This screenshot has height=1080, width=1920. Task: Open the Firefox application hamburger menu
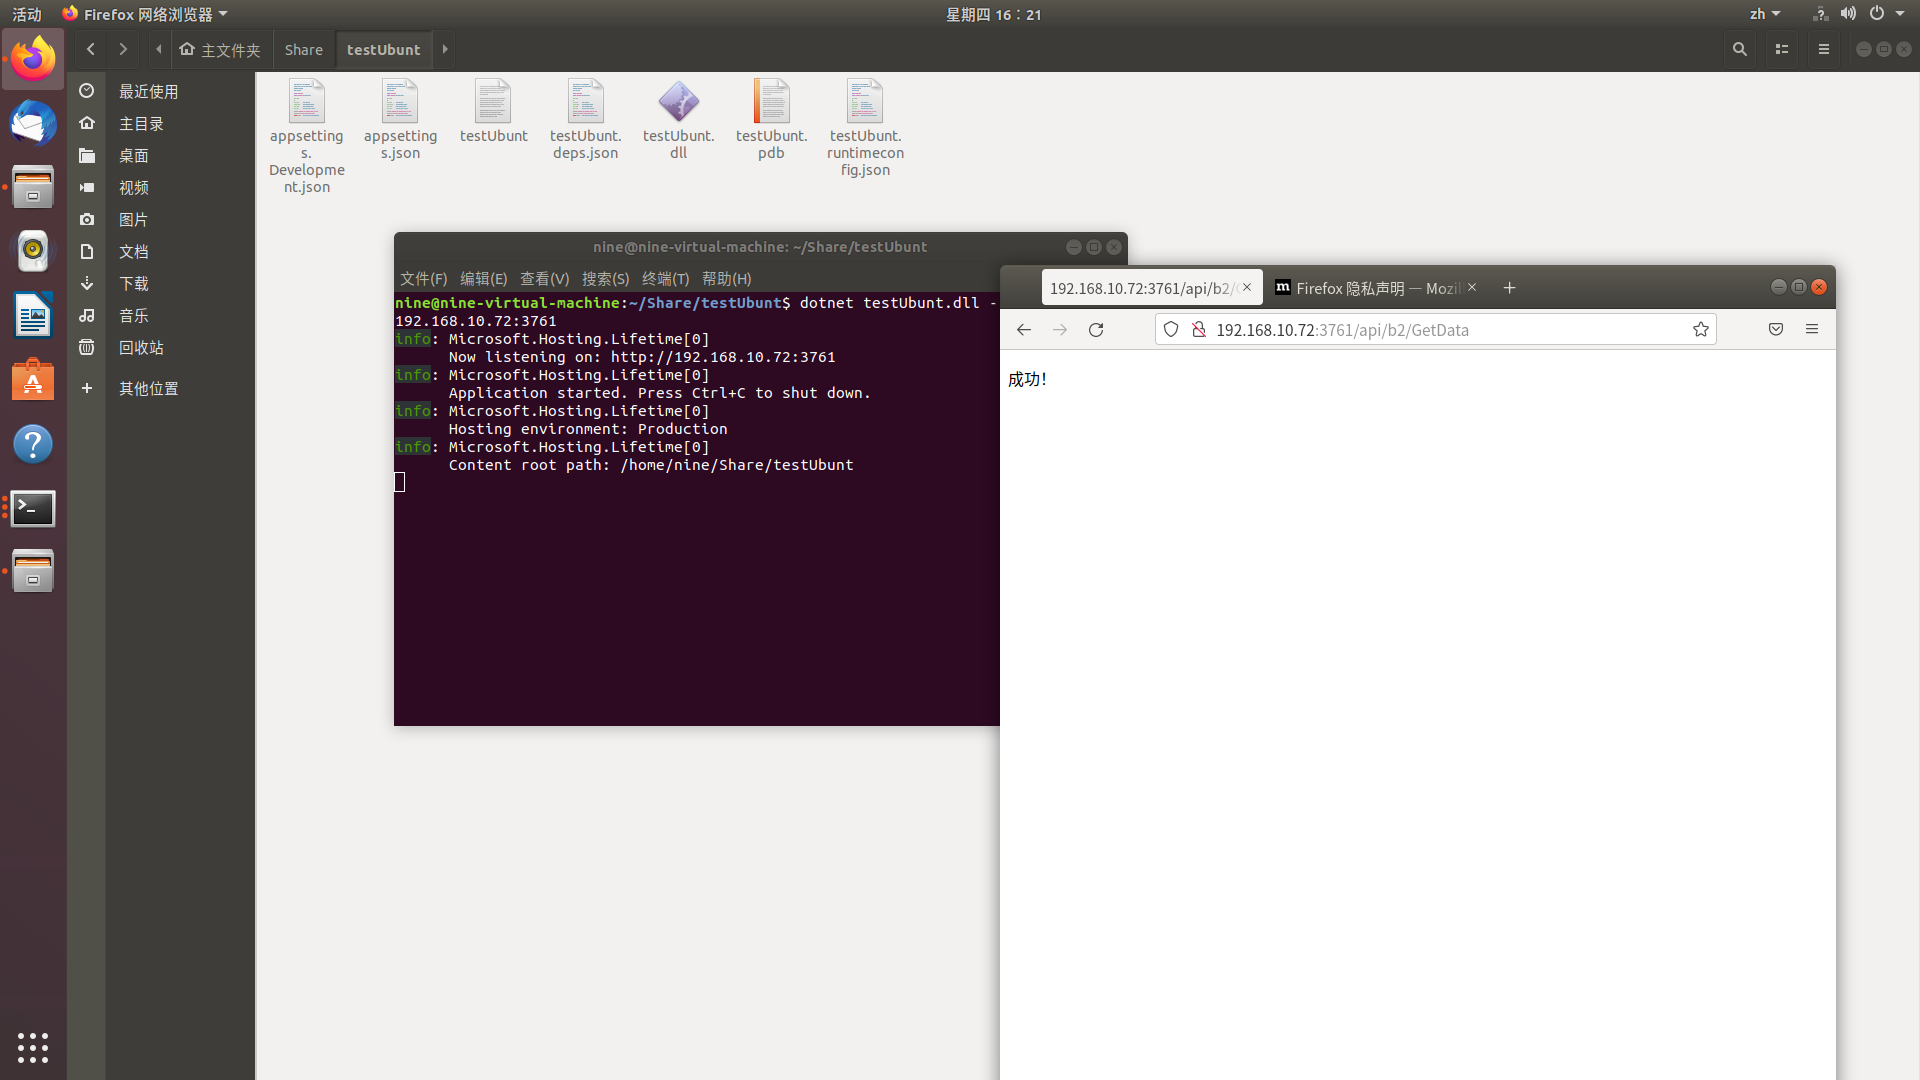click(1812, 329)
